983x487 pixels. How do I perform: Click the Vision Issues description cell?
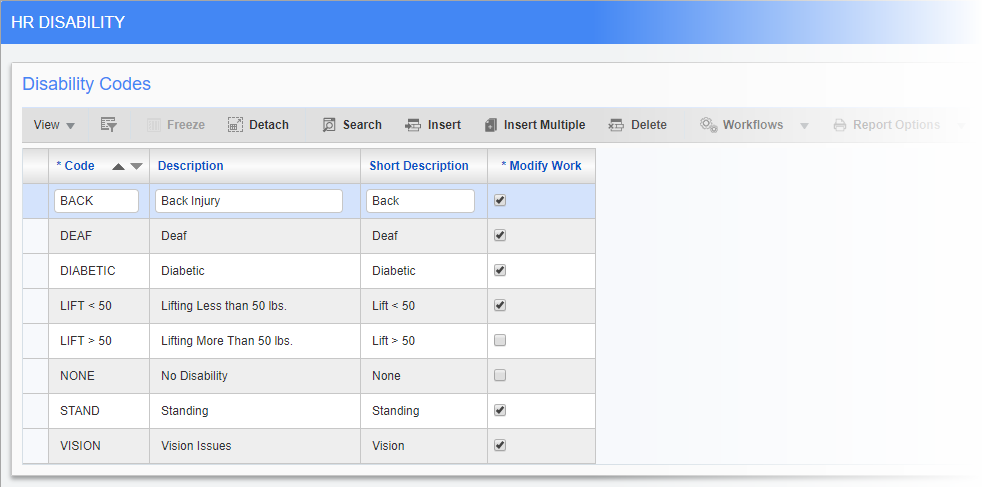pyautogui.click(x=255, y=446)
